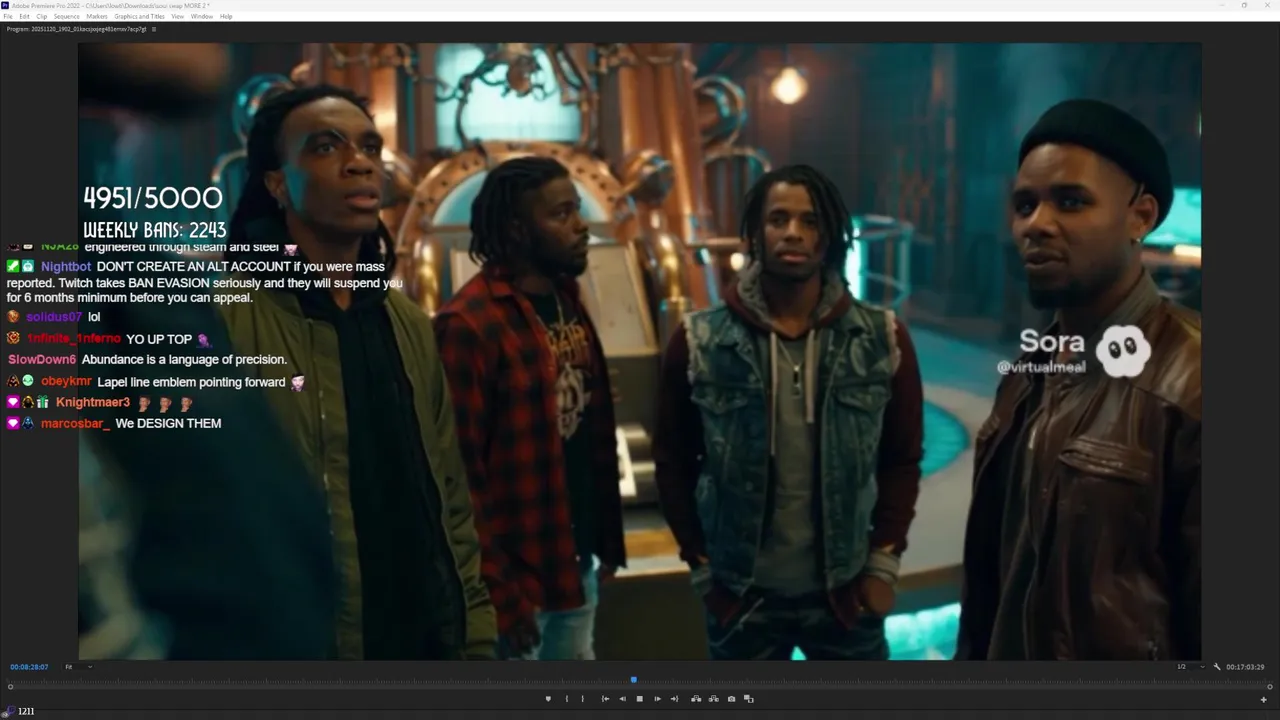Click the Extract button
Screen dimensions: 1280x720
coord(714,699)
